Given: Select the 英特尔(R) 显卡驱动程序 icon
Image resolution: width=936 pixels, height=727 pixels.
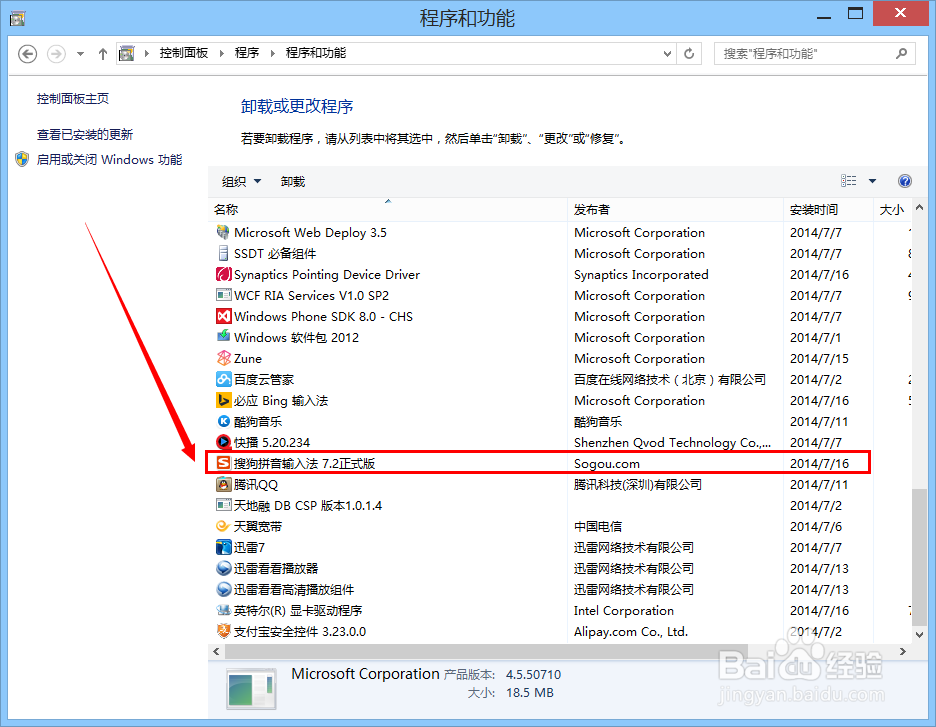Looking at the screenshot, I should pos(223,610).
